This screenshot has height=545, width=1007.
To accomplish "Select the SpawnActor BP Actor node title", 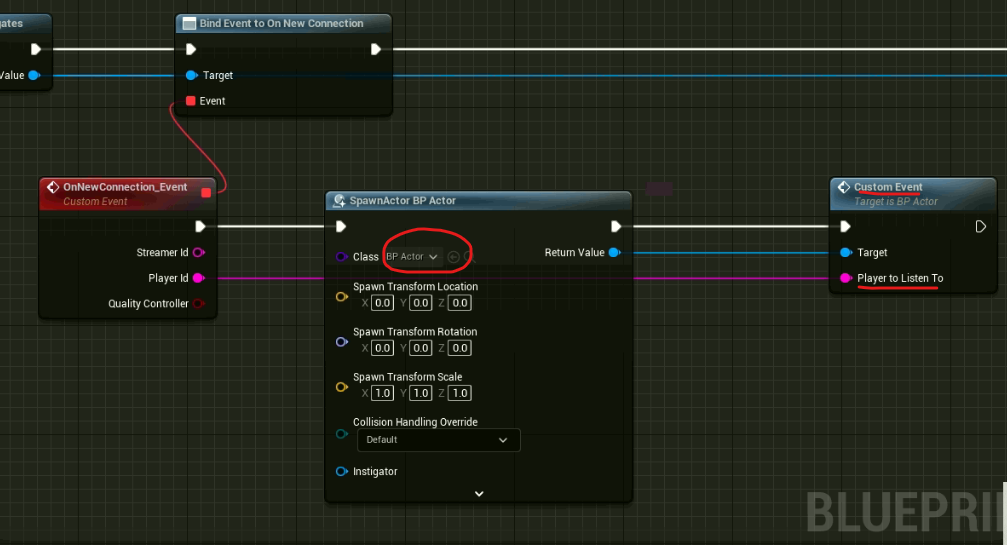I will [403, 201].
